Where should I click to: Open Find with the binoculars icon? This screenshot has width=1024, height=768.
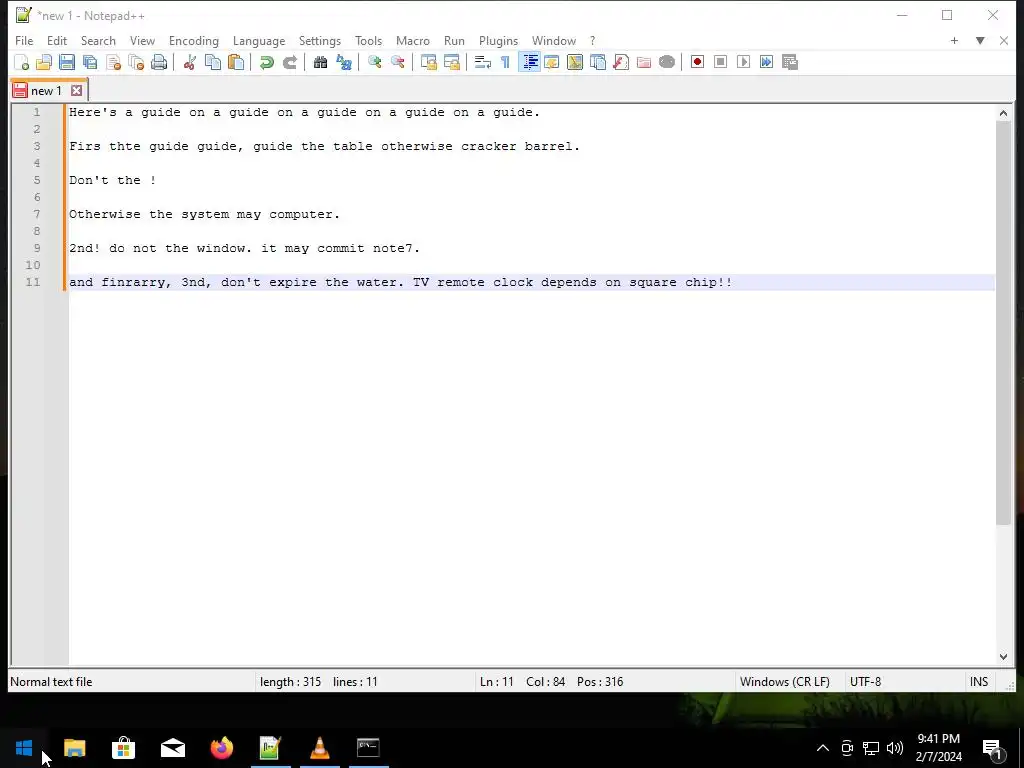click(320, 62)
